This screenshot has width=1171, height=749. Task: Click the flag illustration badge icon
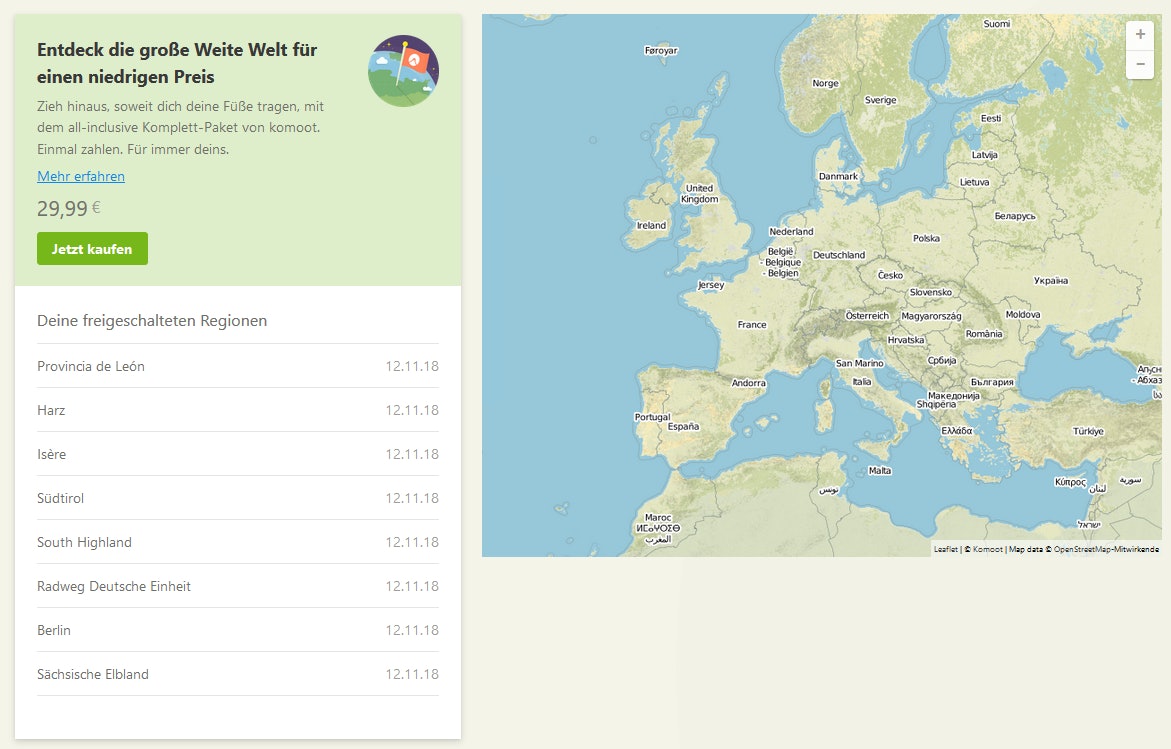click(x=403, y=70)
